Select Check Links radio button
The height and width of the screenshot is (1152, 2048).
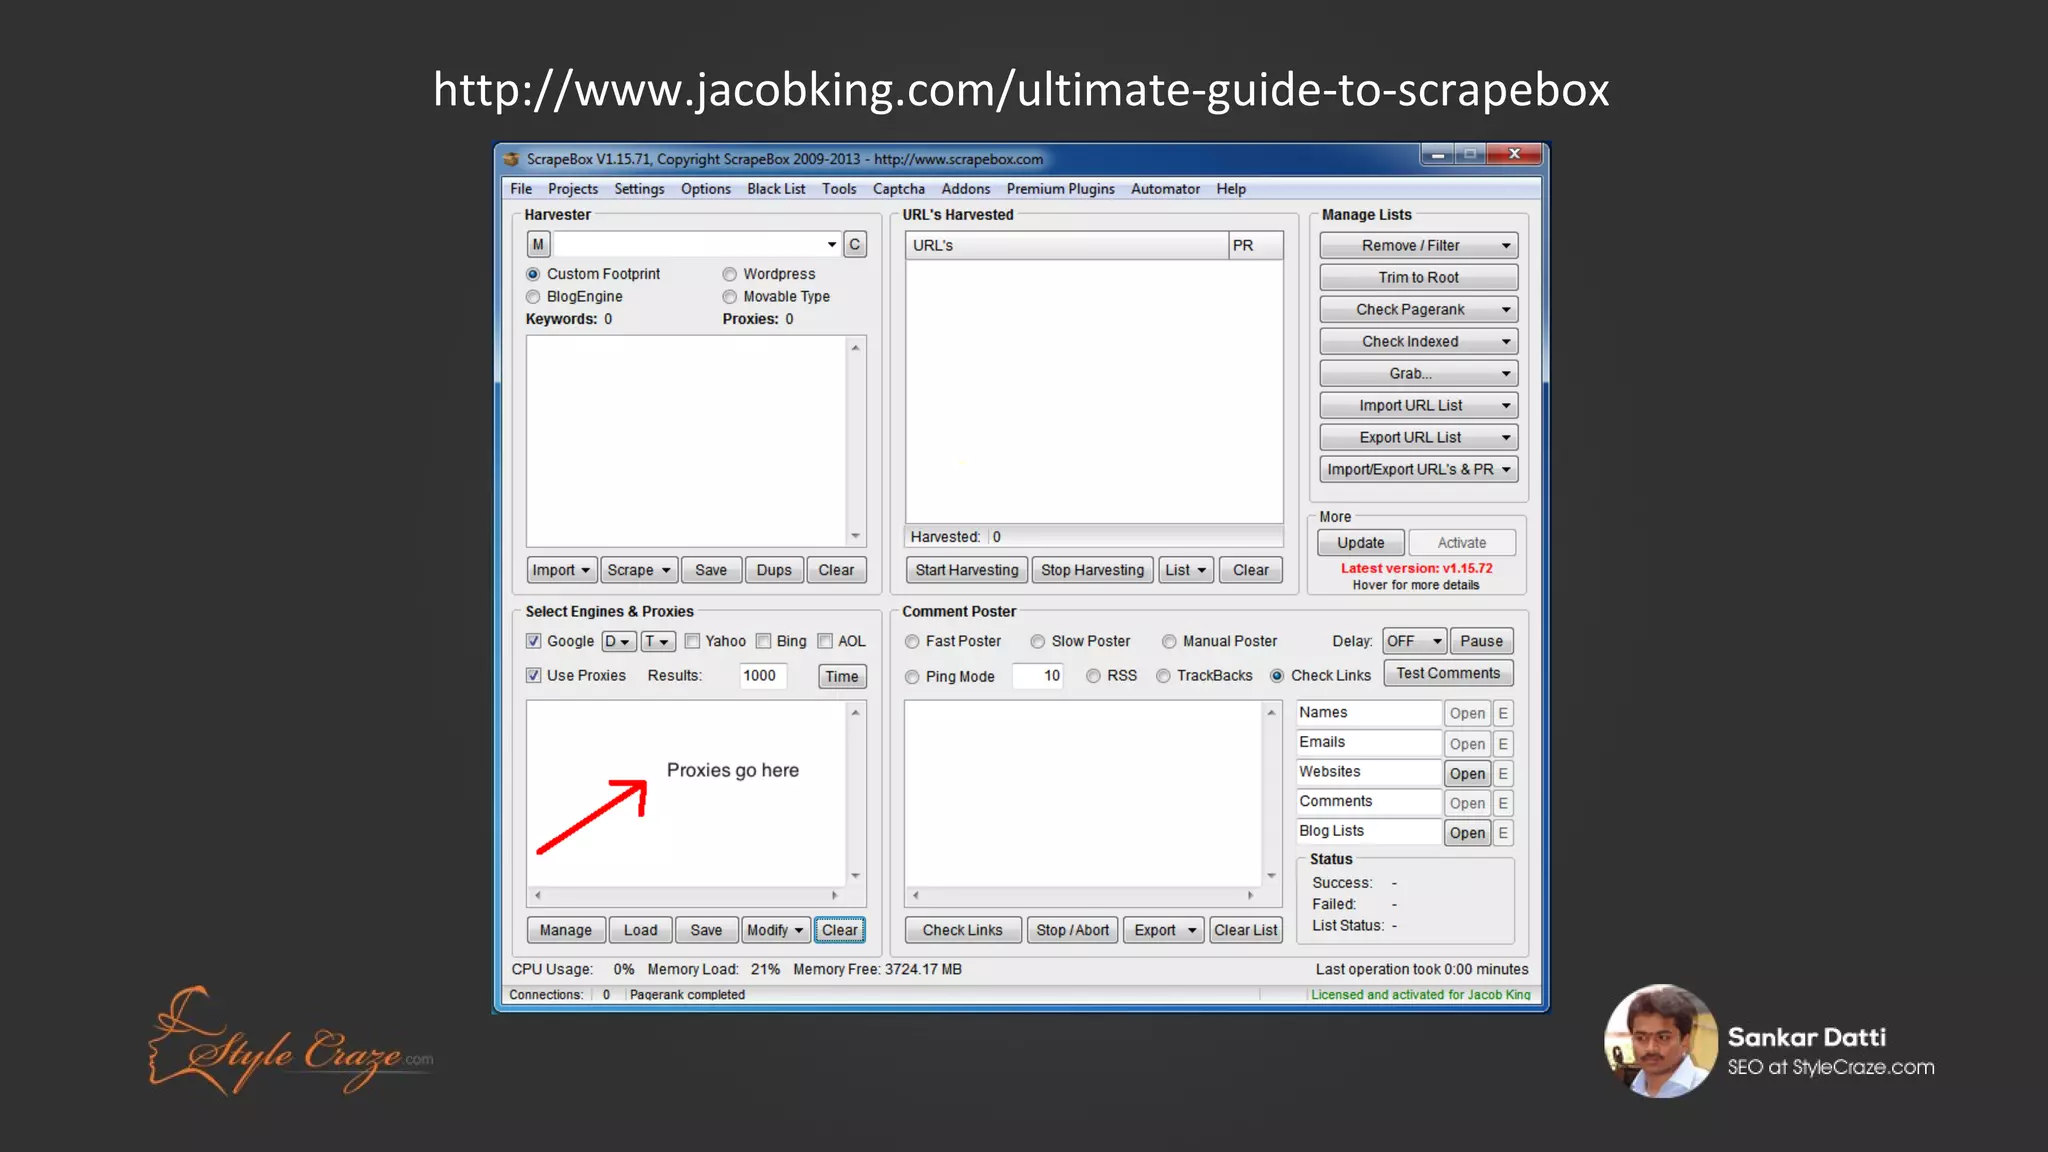[1277, 676]
